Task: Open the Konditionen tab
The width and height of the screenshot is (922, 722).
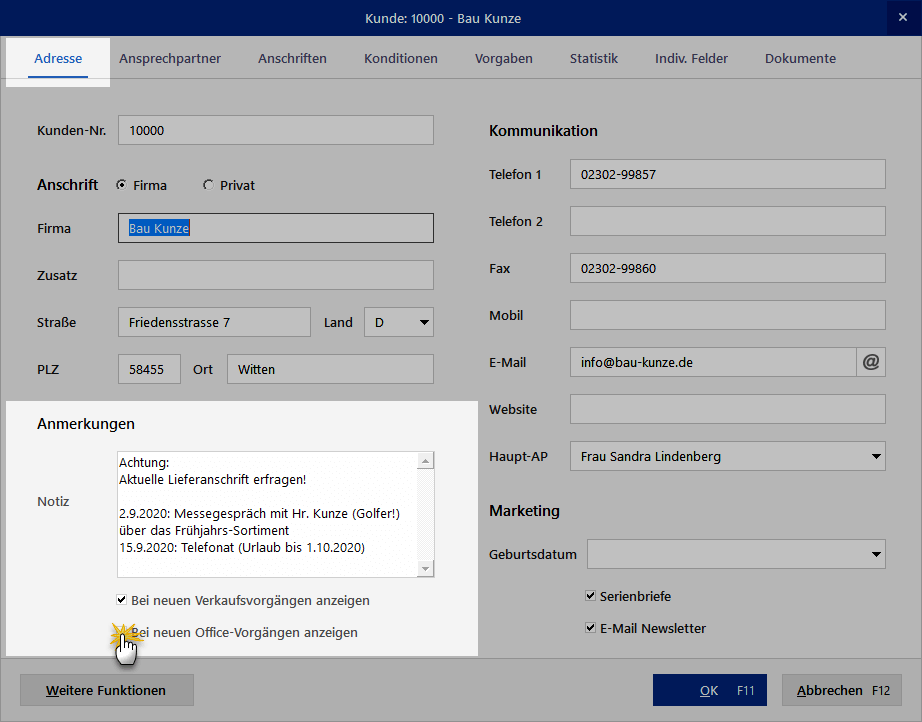Action: pos(400,59)
